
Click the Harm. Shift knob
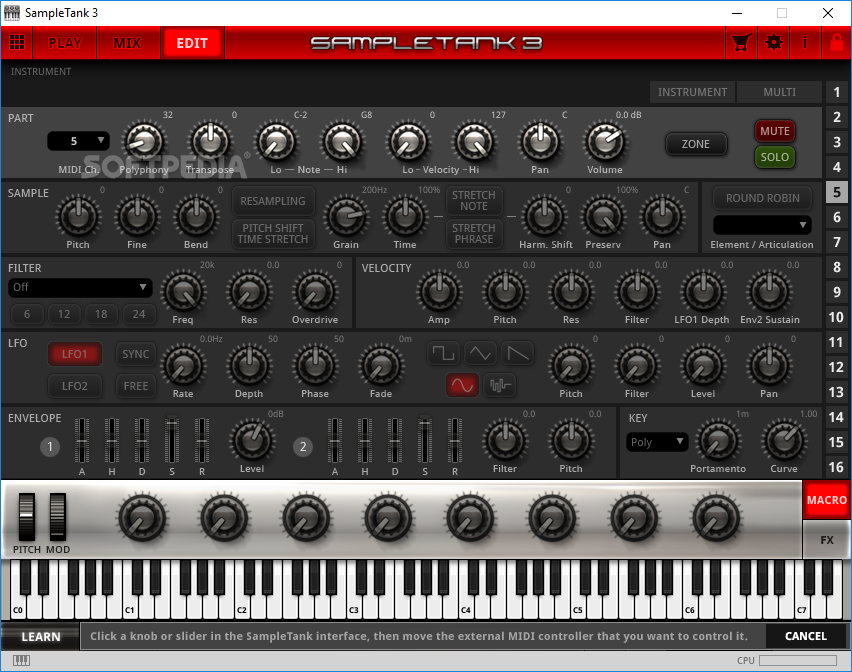(544, 217)
